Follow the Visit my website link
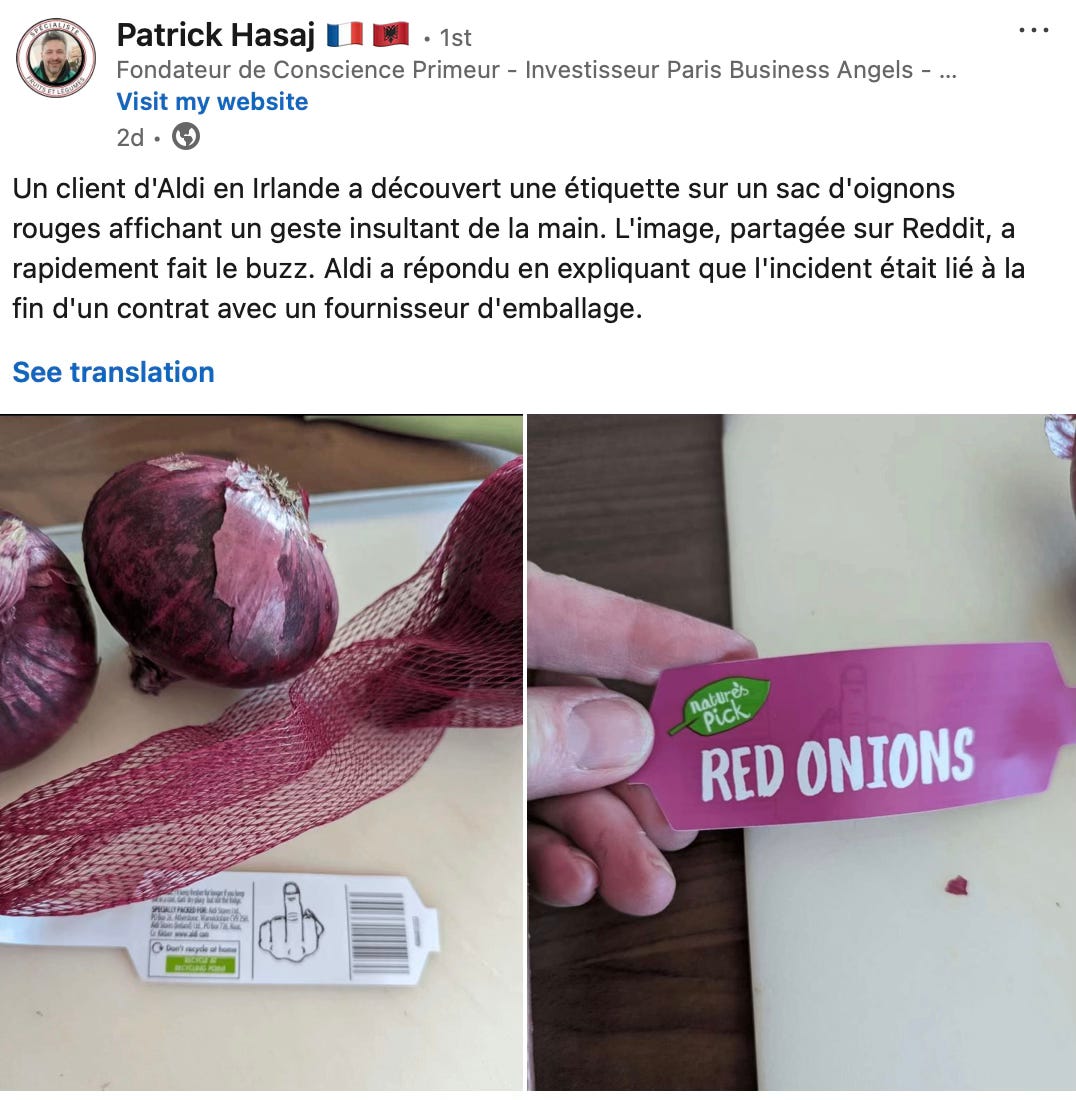Viewport: 1076px width, 1100px height. point(212,102)
